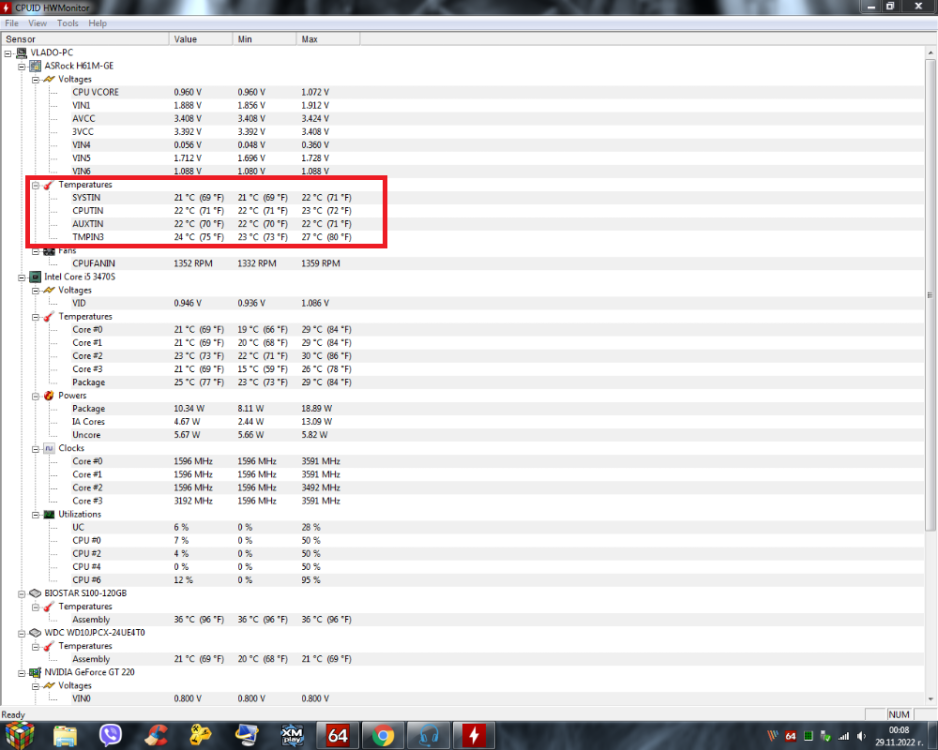Open Google Chrome from the taskbar
Viewport: 938px width, 750px height.
coord(383,735)
